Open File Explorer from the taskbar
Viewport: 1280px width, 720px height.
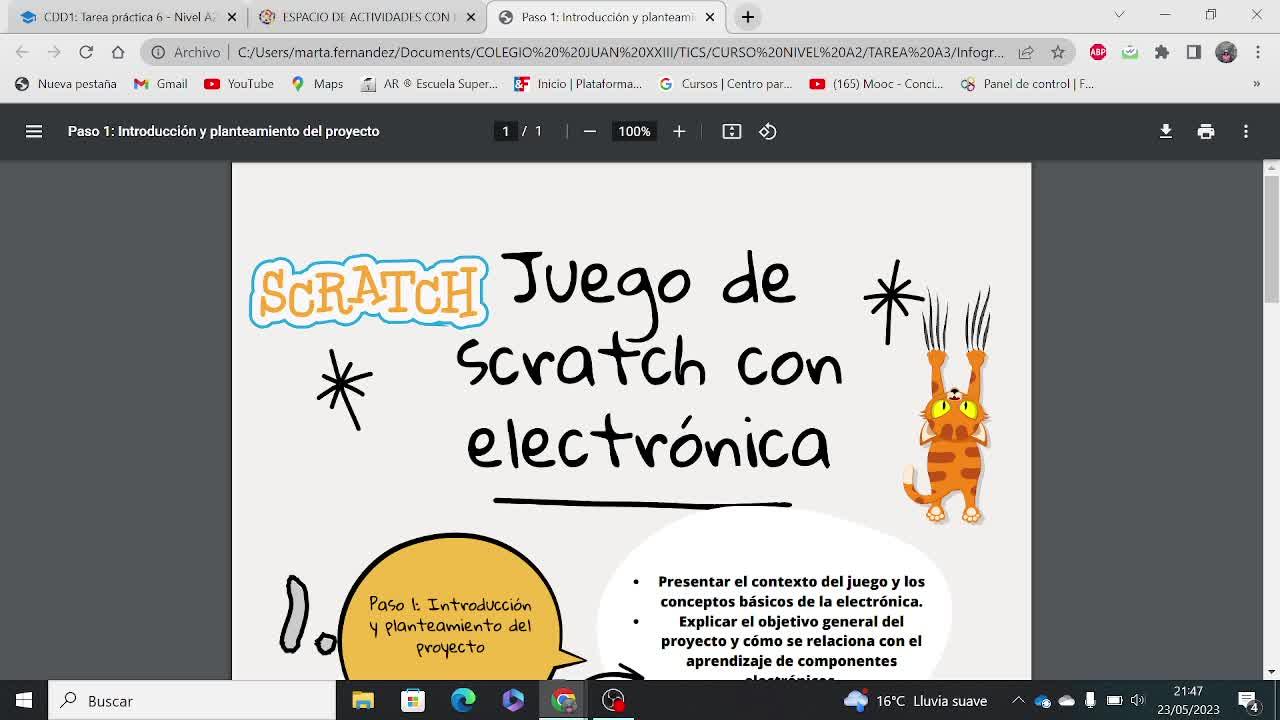(363, 701)
